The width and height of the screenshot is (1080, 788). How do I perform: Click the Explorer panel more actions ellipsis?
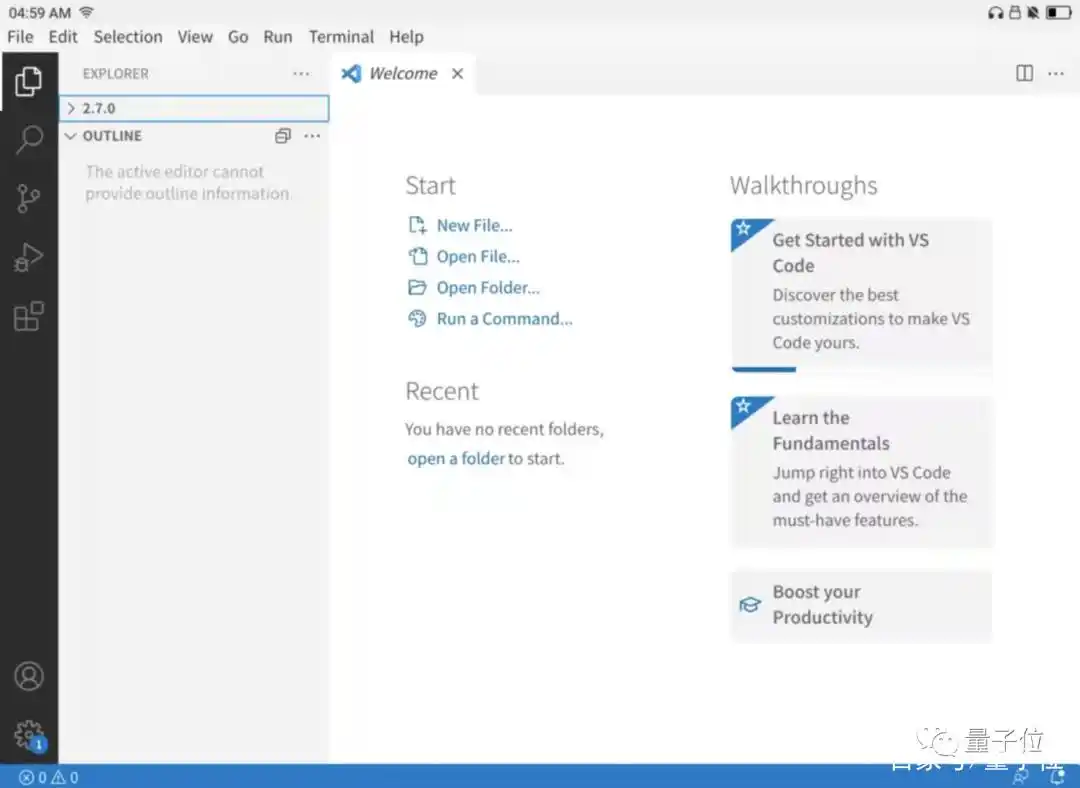301,74
